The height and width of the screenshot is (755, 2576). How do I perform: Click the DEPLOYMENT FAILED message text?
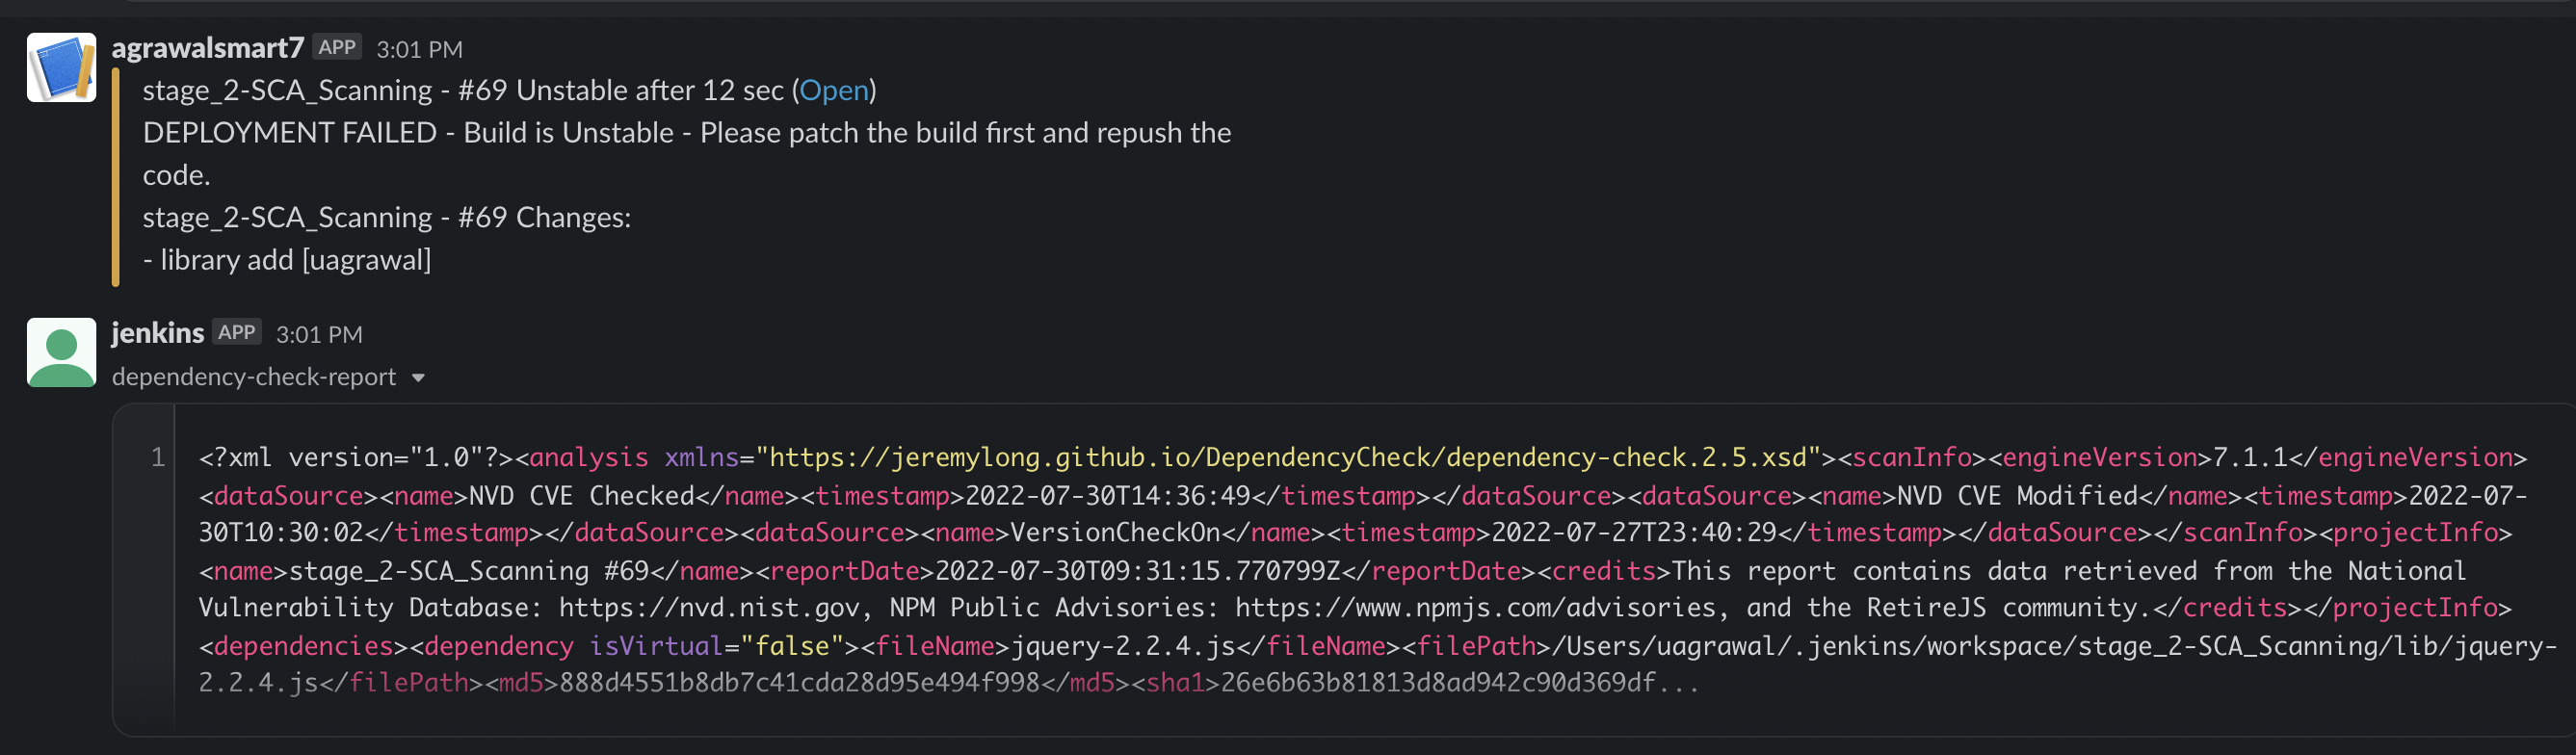click(x=687, y=153)
